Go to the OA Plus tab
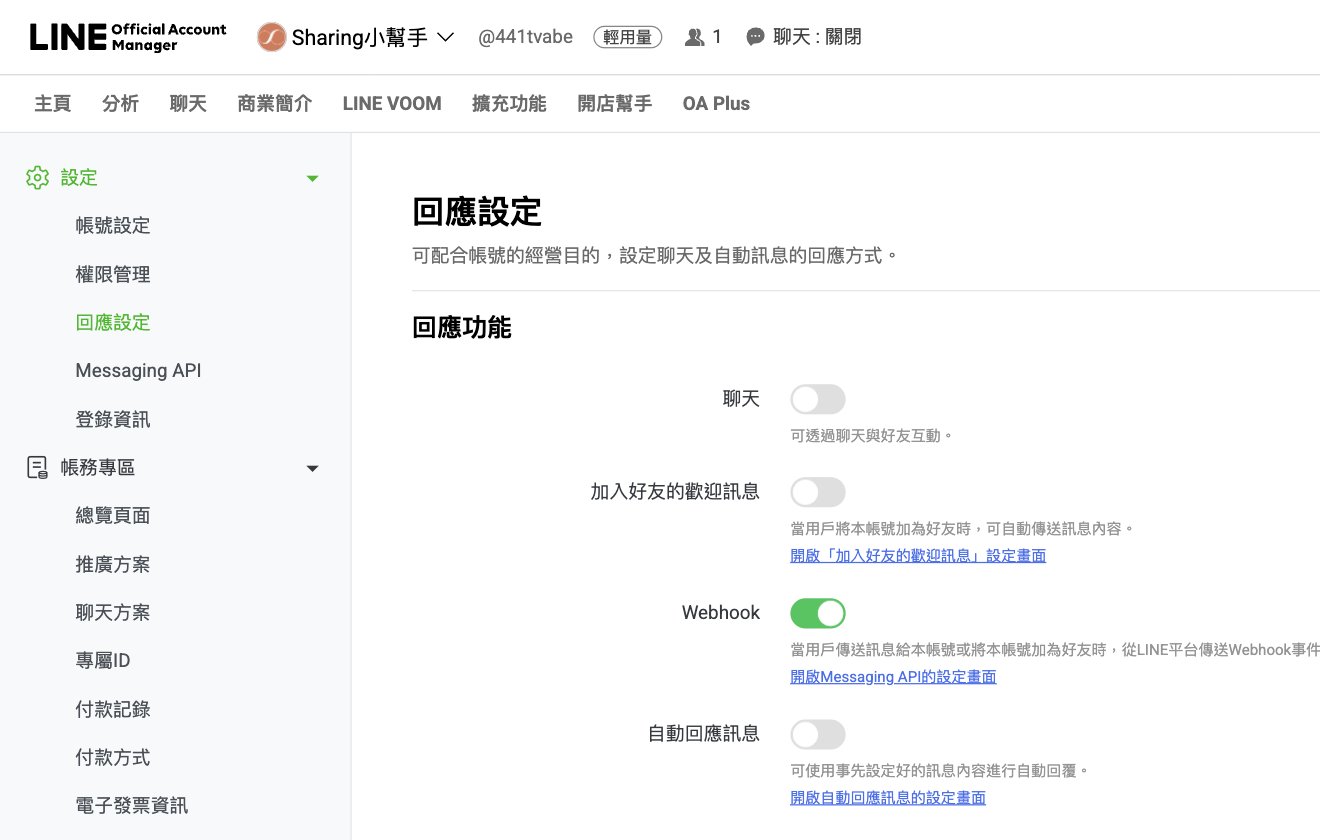1320x840 pixels. pyautogui.click(x=716, y=103)
